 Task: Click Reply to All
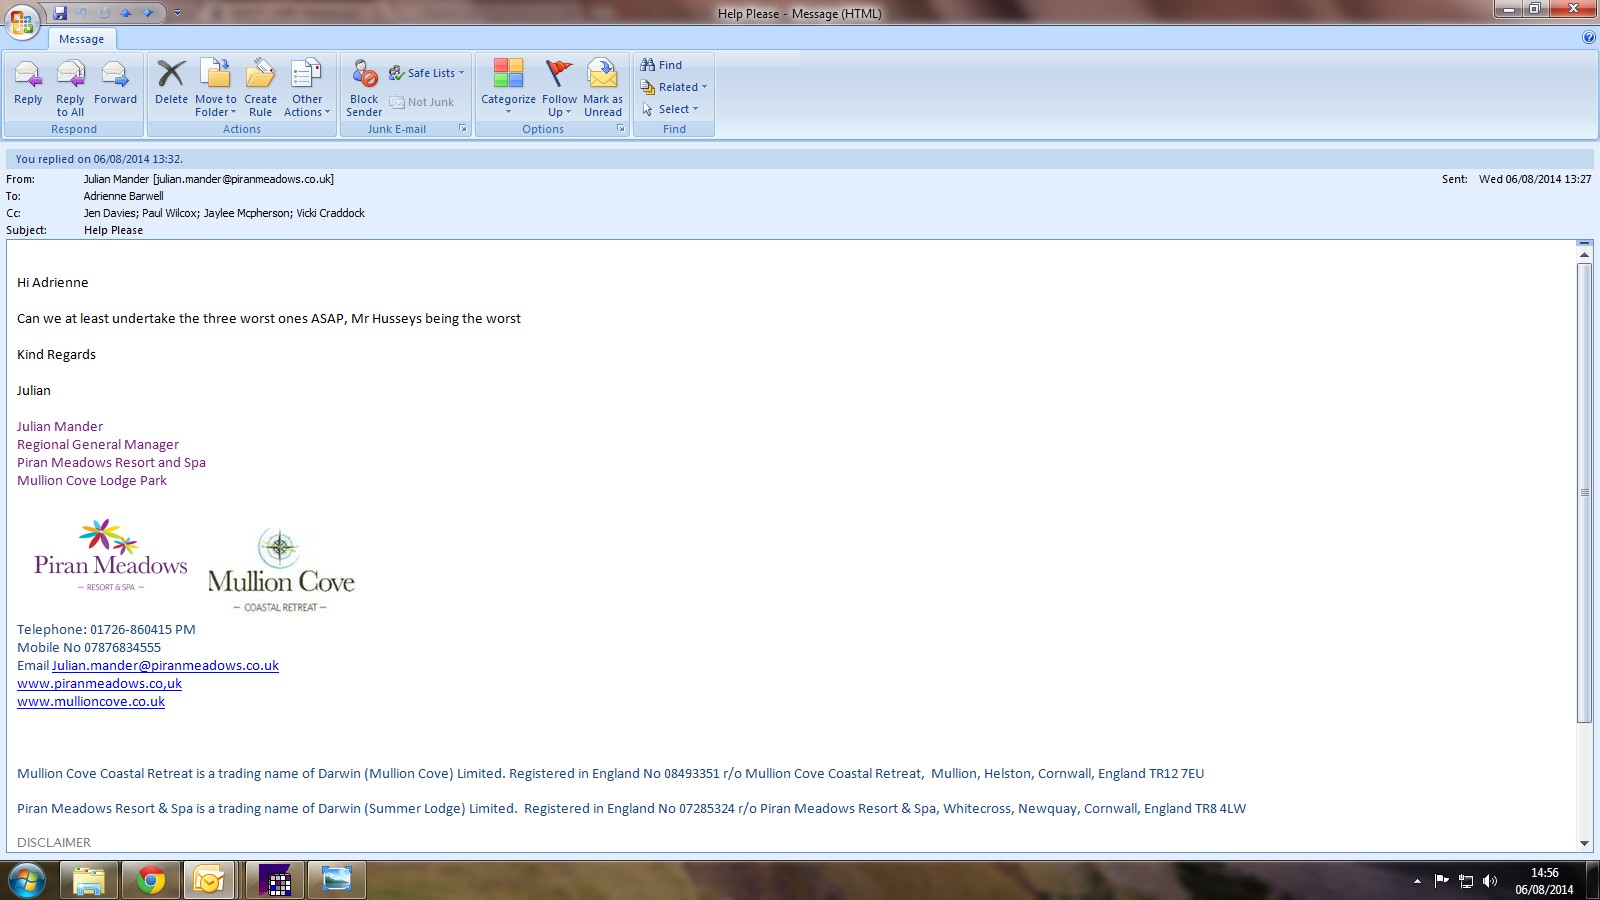pos(70,88)
